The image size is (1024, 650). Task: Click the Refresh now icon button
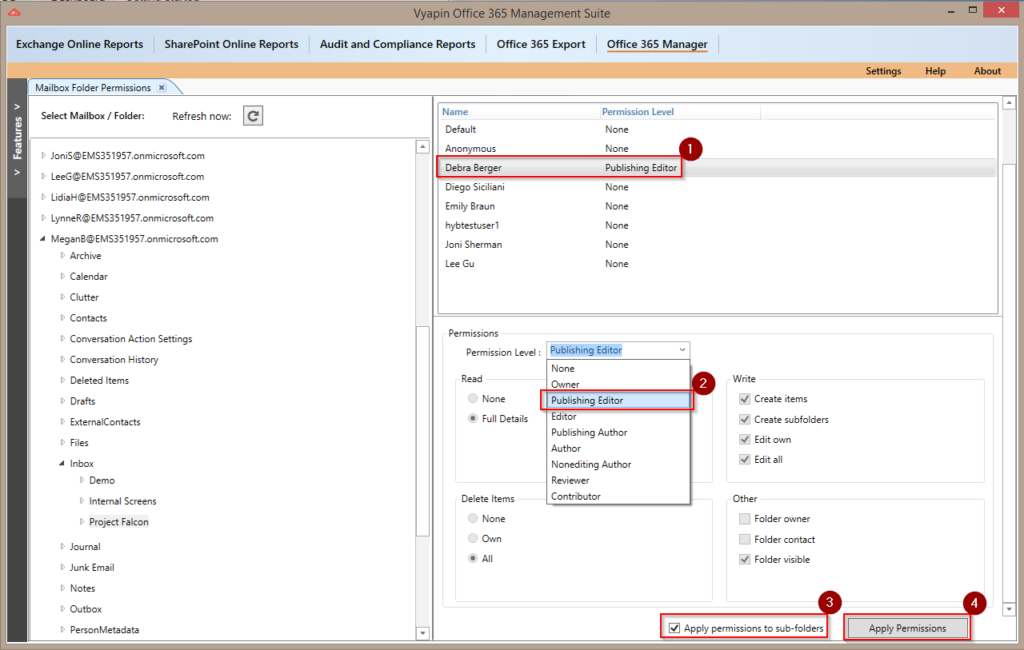pyautogui.click(x=253, y=116)
